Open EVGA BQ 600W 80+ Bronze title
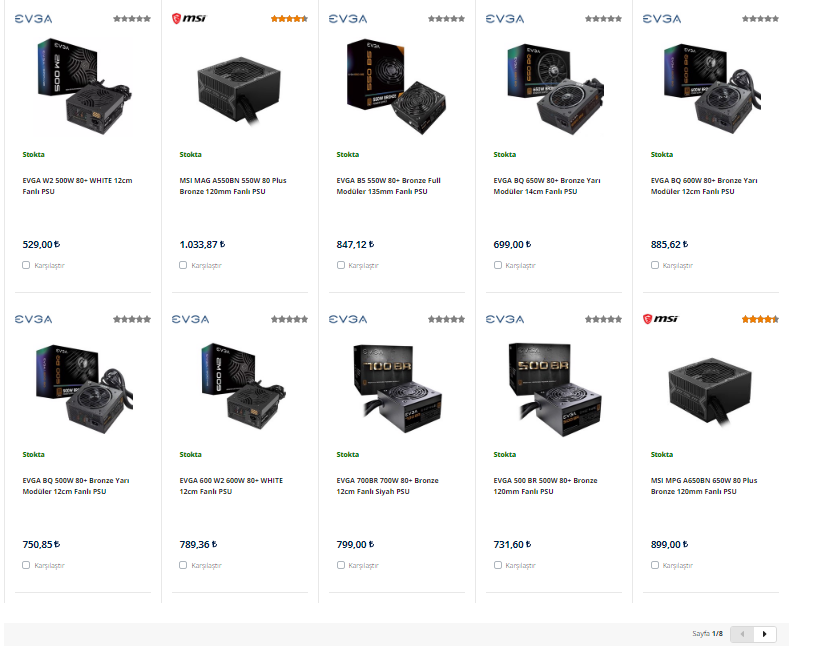Image resolution: width=829 pixels, height=656 pixels. [704, 186]
